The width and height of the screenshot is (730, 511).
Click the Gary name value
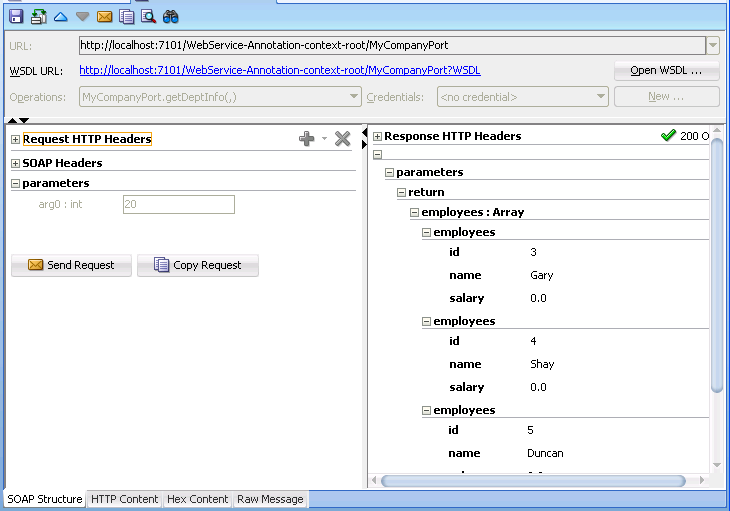pyautogui.click(x=541, y=276)
